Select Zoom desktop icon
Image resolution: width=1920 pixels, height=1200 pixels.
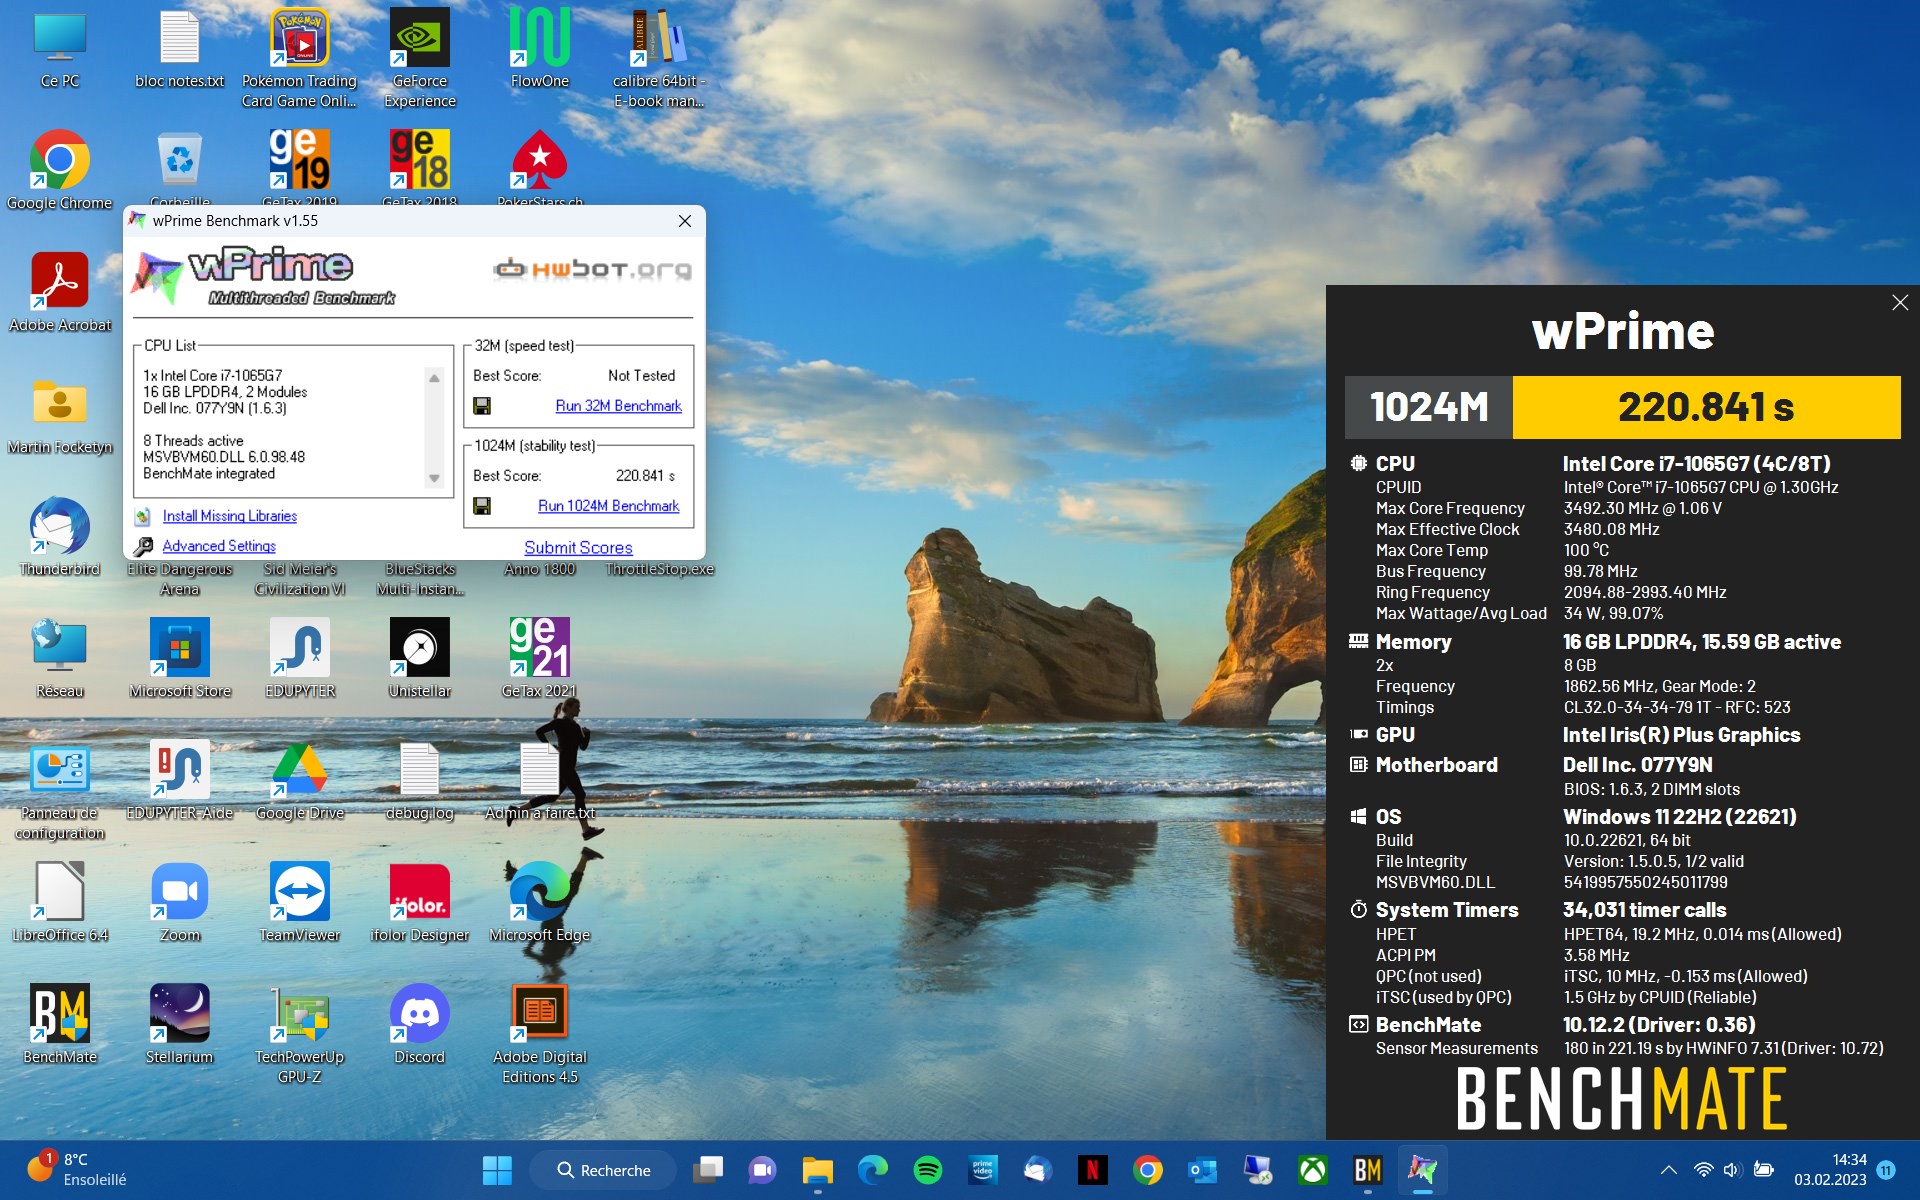[180, 902]
